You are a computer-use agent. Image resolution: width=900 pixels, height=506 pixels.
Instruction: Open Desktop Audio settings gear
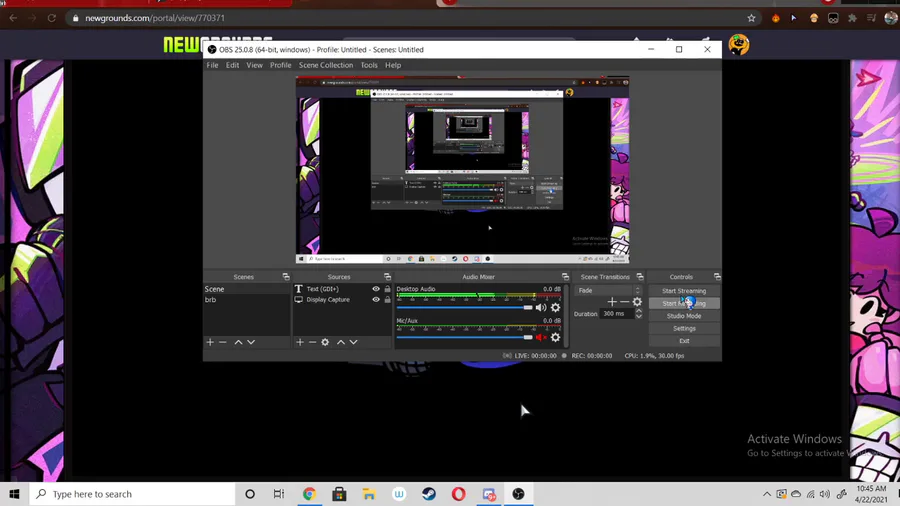555,308
